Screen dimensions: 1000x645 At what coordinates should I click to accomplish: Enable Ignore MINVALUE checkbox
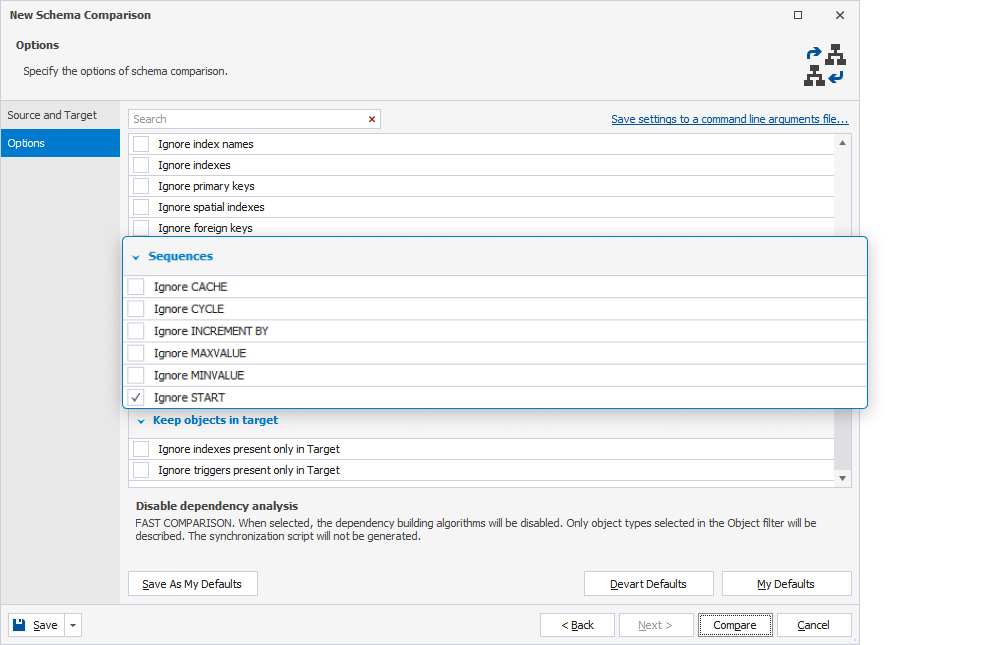136,375
